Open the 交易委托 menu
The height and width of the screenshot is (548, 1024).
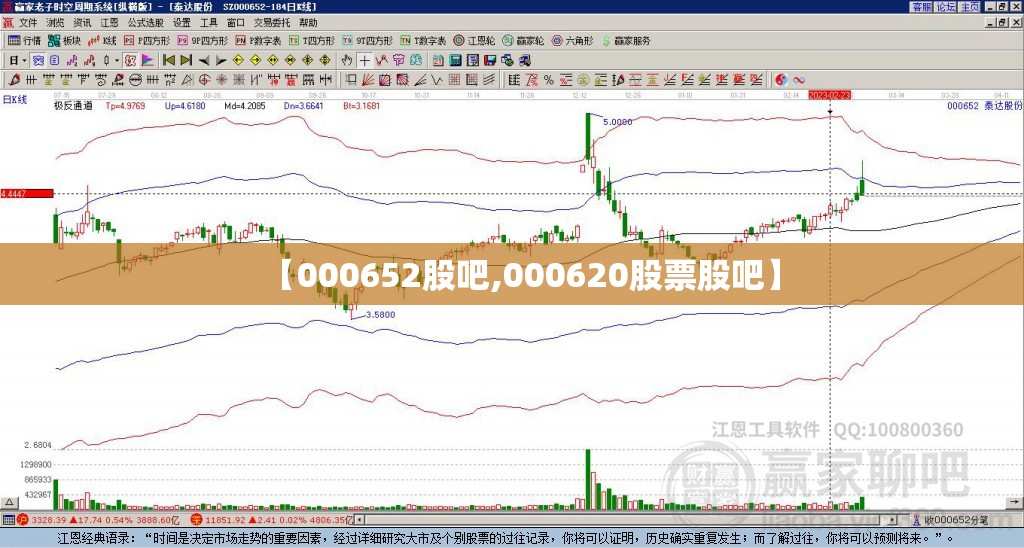pos(272,23)
